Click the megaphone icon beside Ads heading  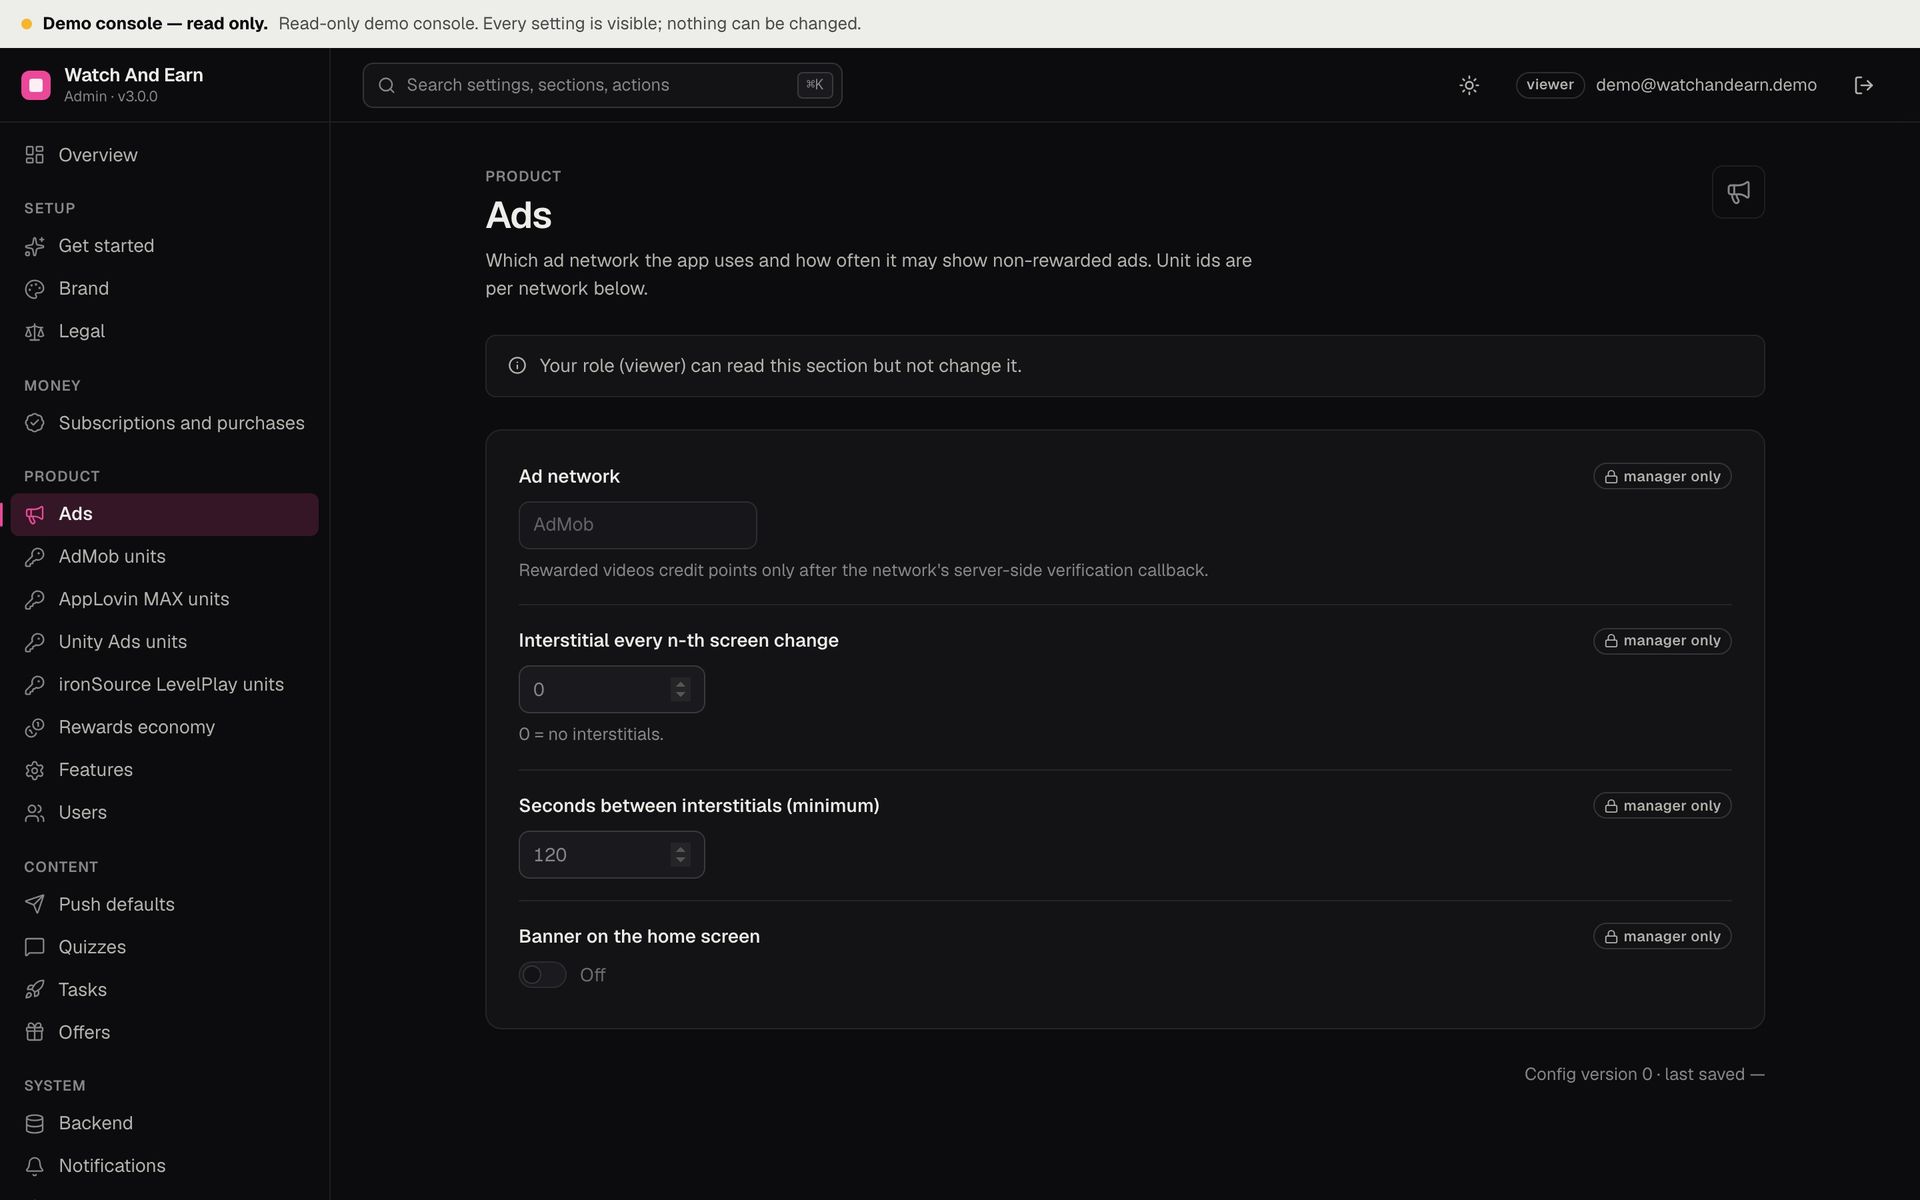pos(1738,192)
